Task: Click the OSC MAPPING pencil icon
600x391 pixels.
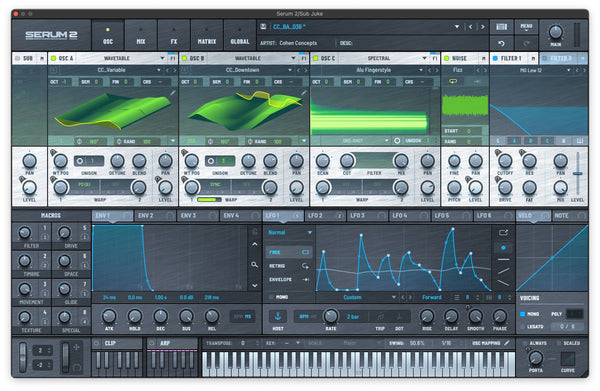Action: click(507, 343)
